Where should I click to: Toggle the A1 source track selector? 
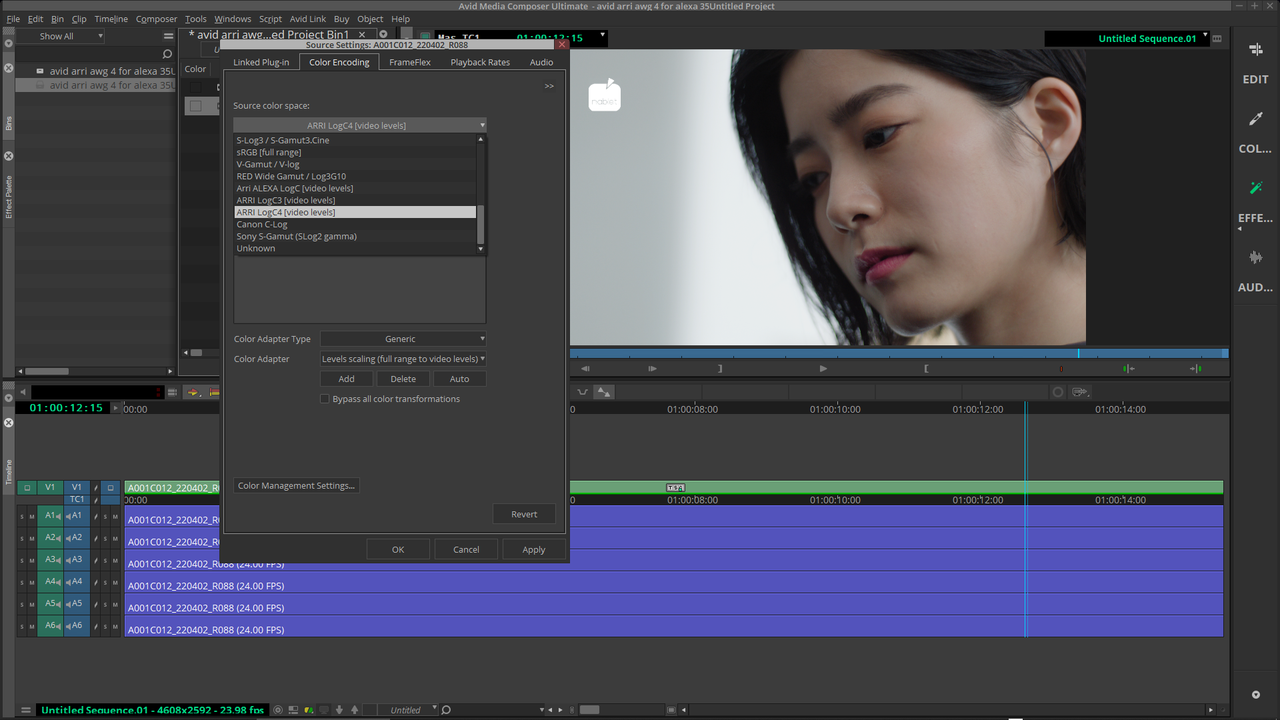(x=50, y=516)
